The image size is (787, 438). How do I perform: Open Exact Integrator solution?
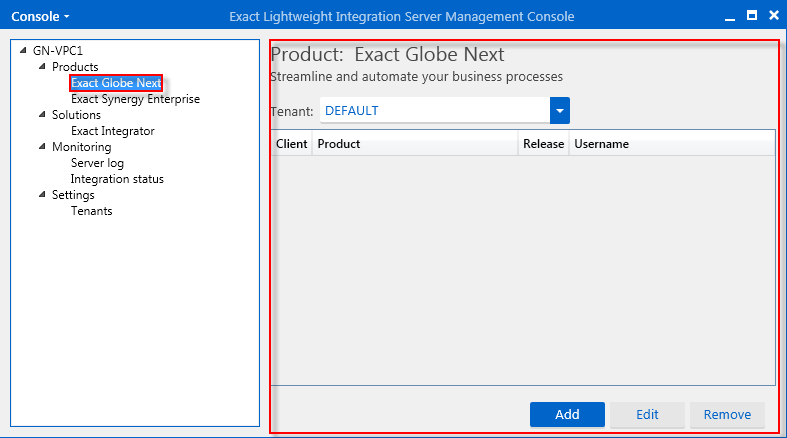(112, 131)
